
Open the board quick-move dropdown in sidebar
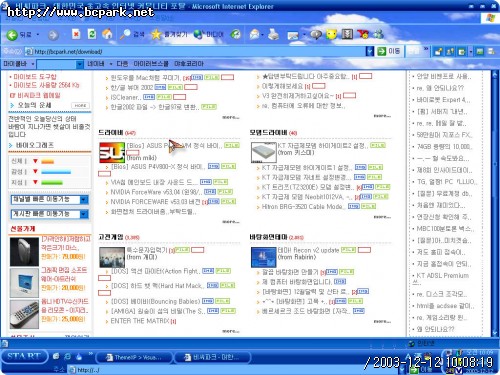pos(50,214)
